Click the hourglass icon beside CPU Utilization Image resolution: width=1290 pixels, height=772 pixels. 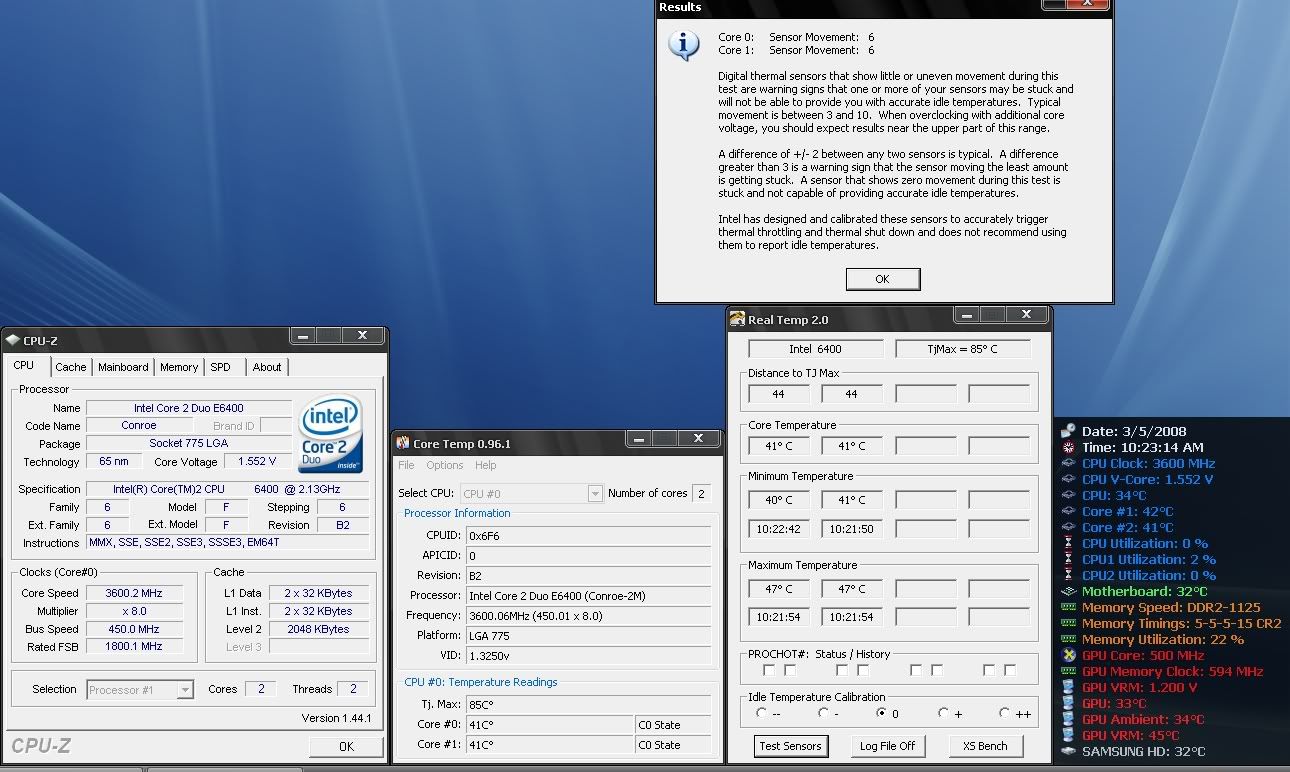(1069, 543)
